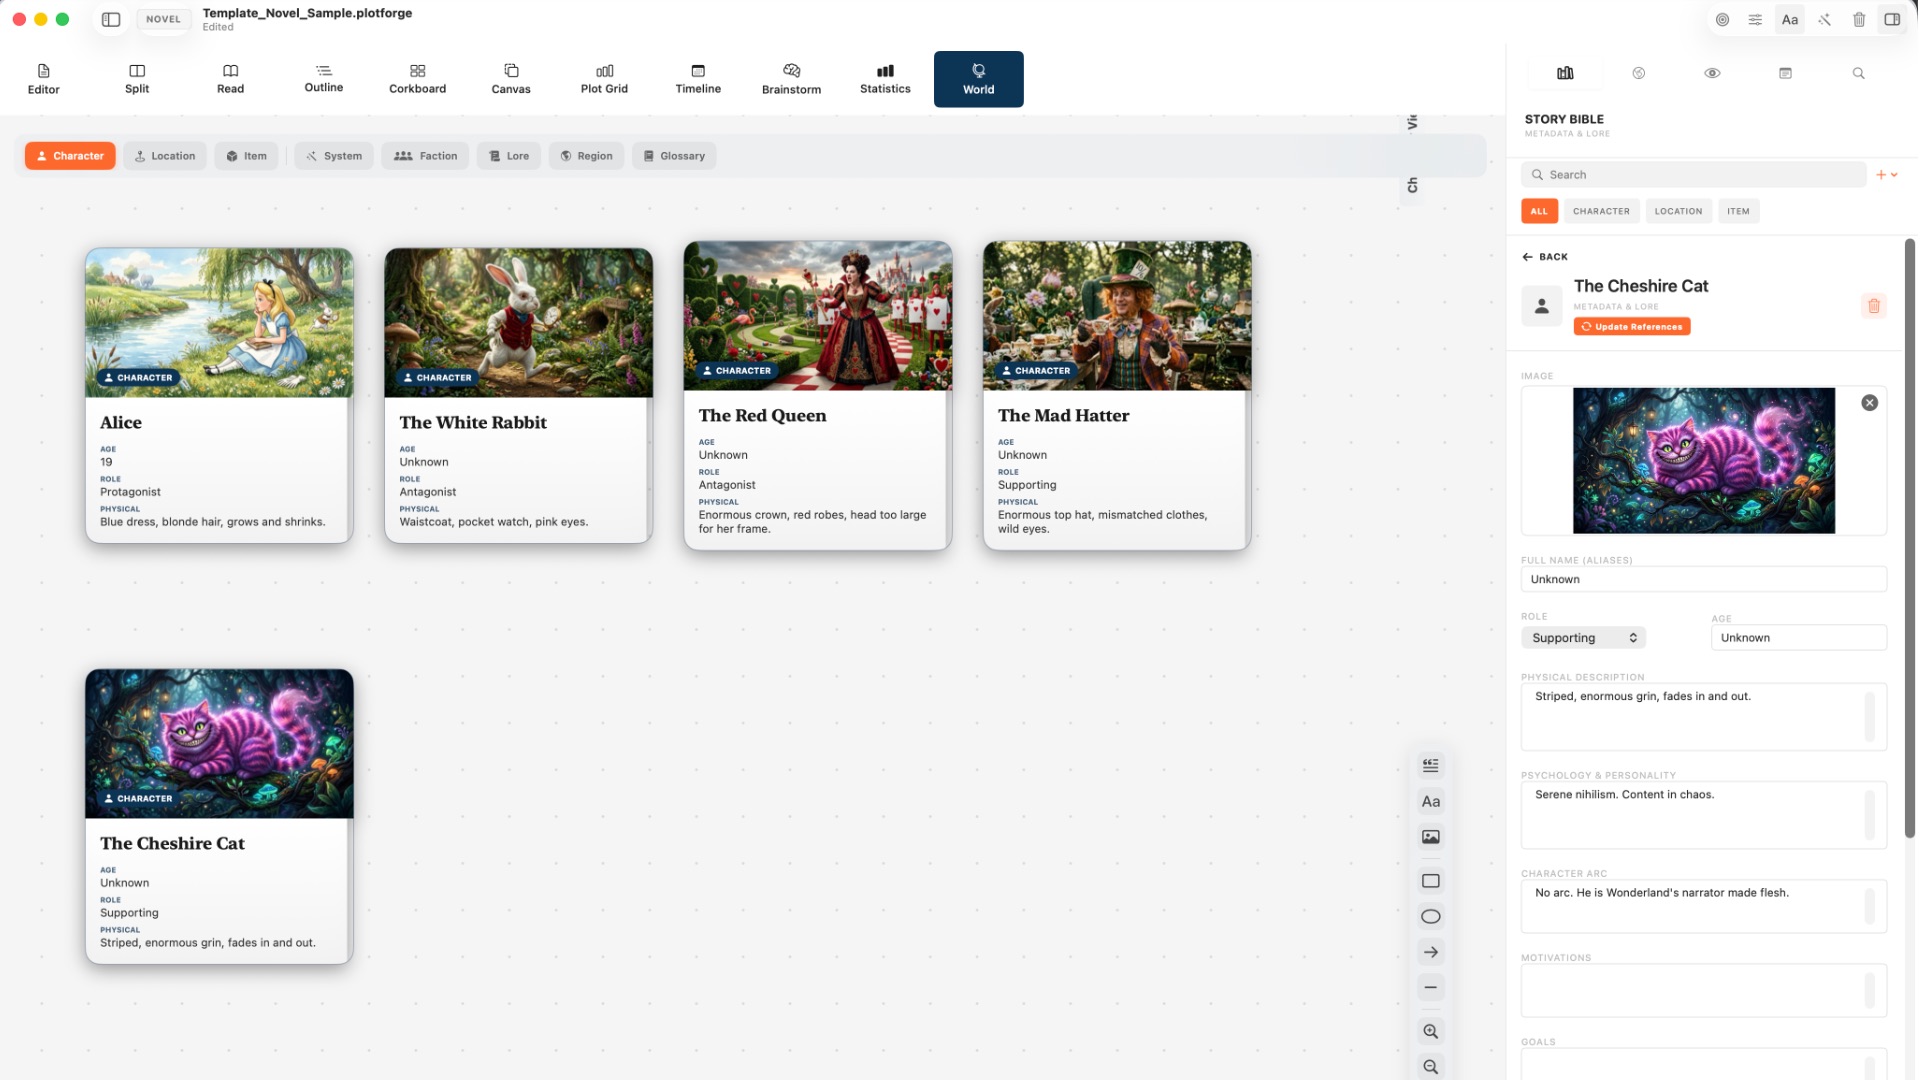
Task: Select the Aa text tool on canvas toolbar
Action: coord(1431,801)
